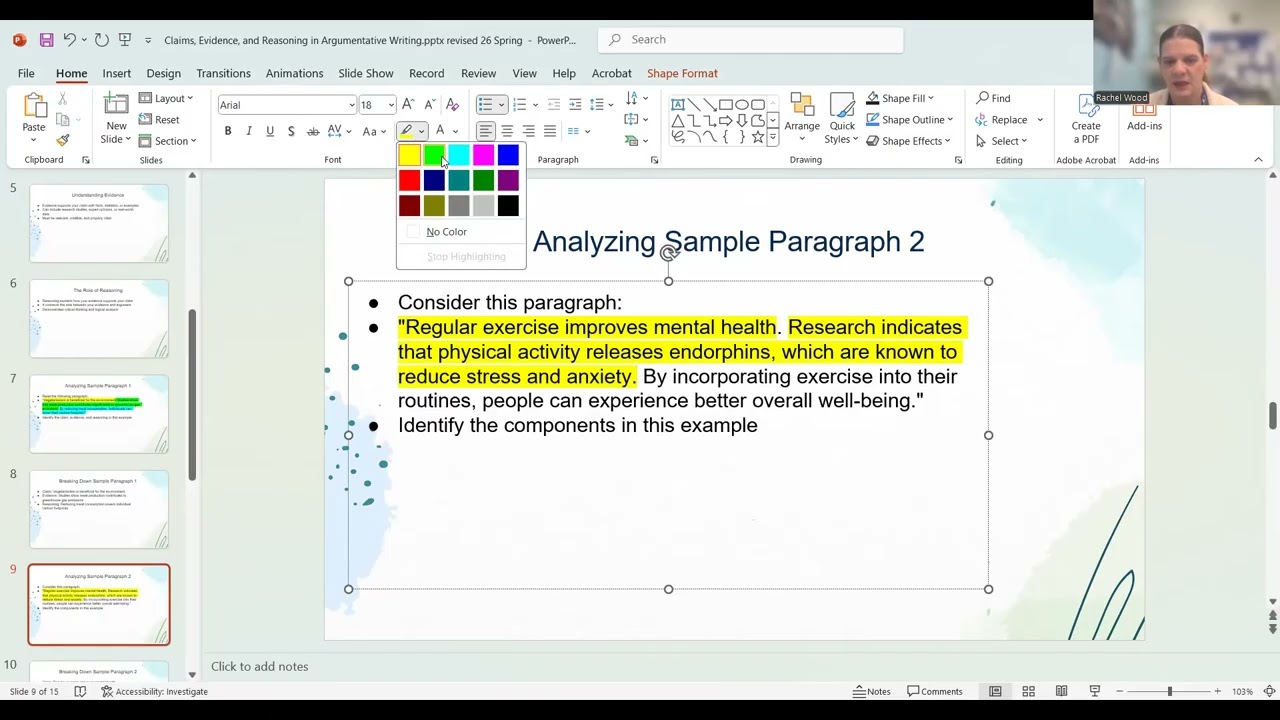
Task: Open the Shape Outline dropdown
Action: click(909, 119)
